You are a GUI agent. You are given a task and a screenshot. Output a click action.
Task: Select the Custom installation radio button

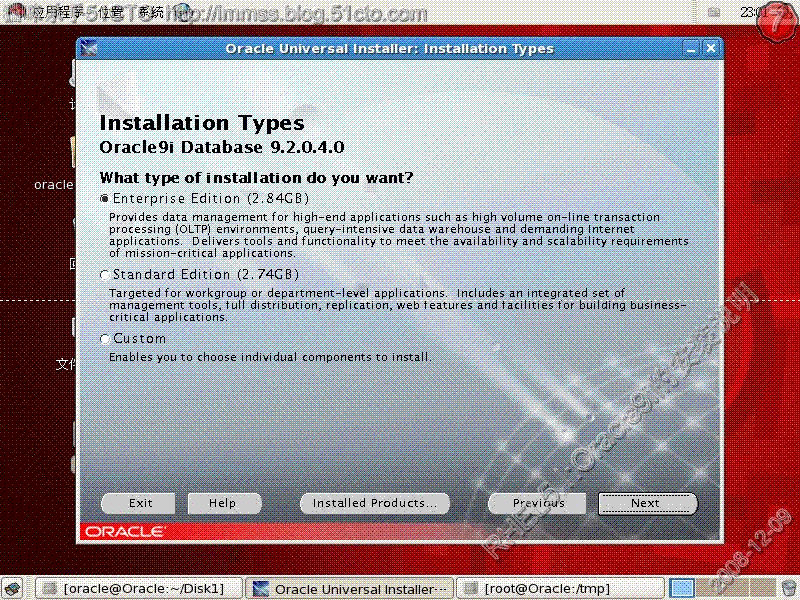pyautogui.click(x=105, y=339)
